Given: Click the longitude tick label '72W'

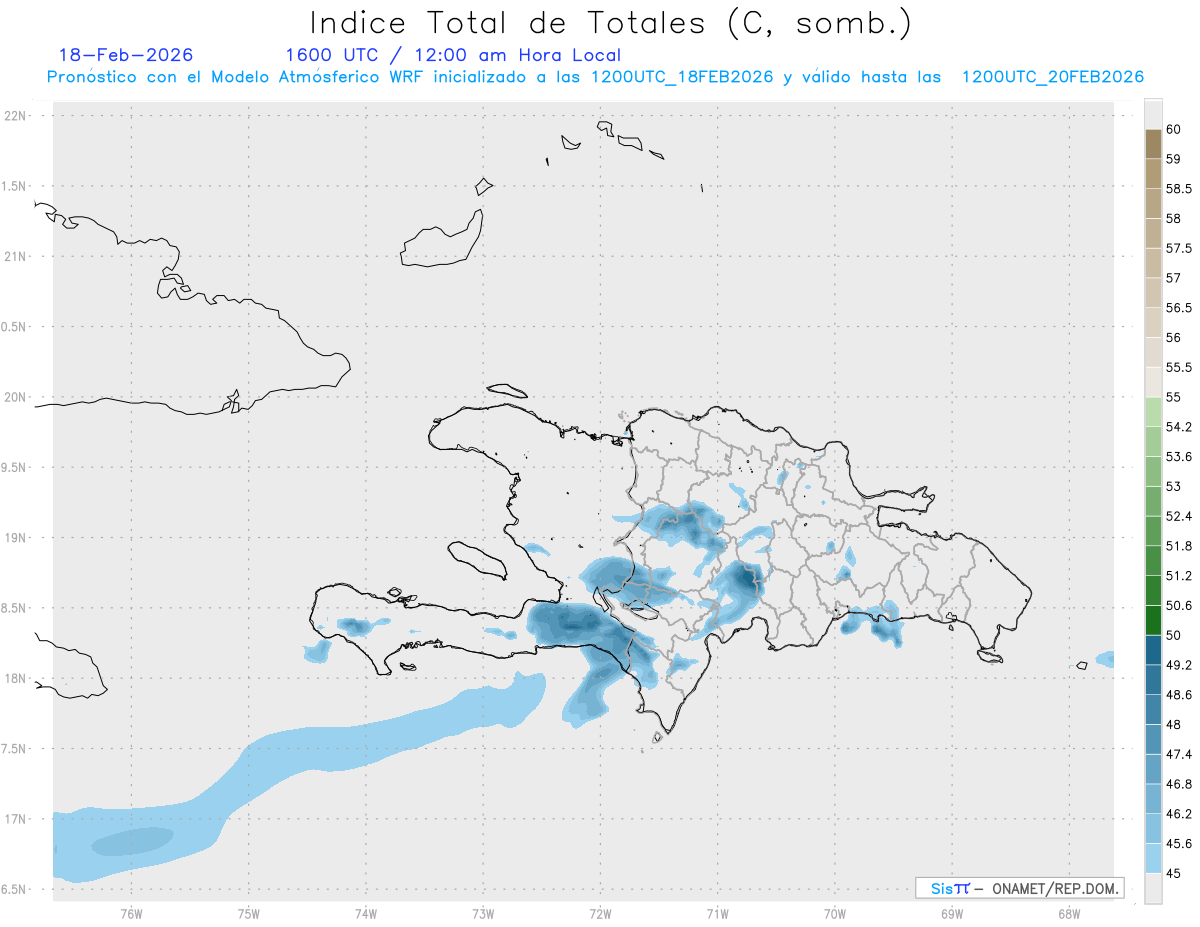Looking at the screenshot, I should pos(600,914).
